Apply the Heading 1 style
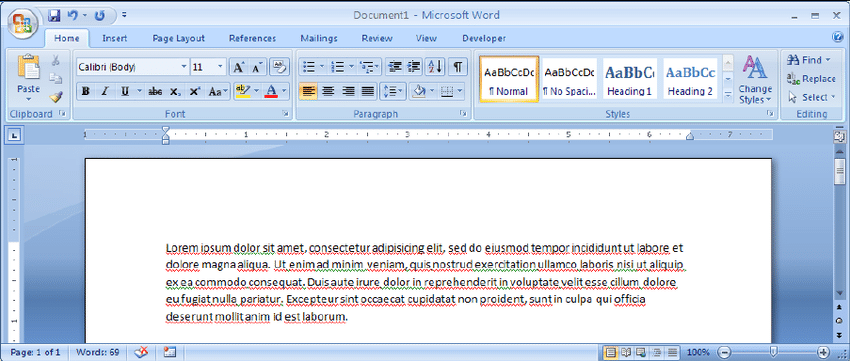The width and height of the screenshot is (850, 361). click(629, 79)
